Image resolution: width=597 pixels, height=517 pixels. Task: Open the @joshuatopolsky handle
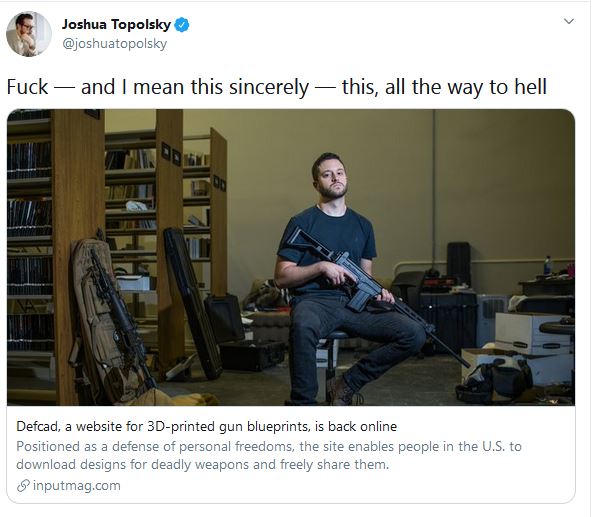click(x=115, y=44)
